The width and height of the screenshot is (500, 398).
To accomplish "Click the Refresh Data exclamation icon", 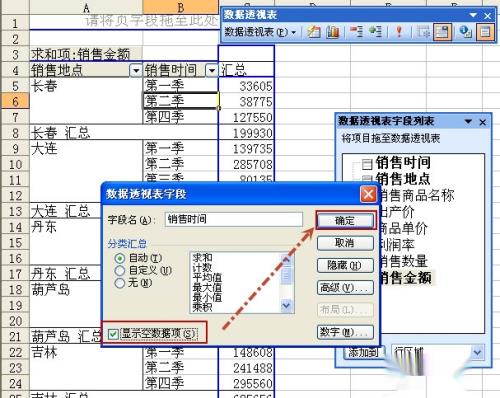I will coord(399,32).
